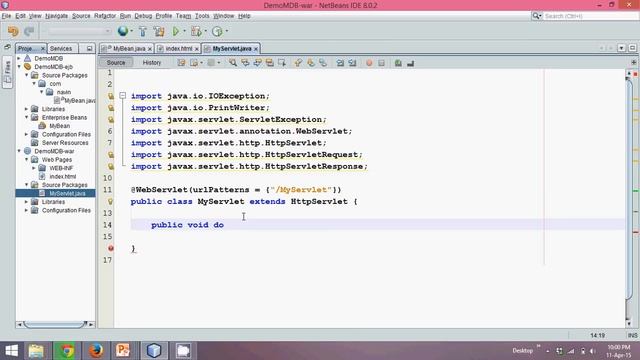This screenshot has width=640, height=360.
Task: Minimize the Projects panel using its window icon
Action: coord(89,49)
